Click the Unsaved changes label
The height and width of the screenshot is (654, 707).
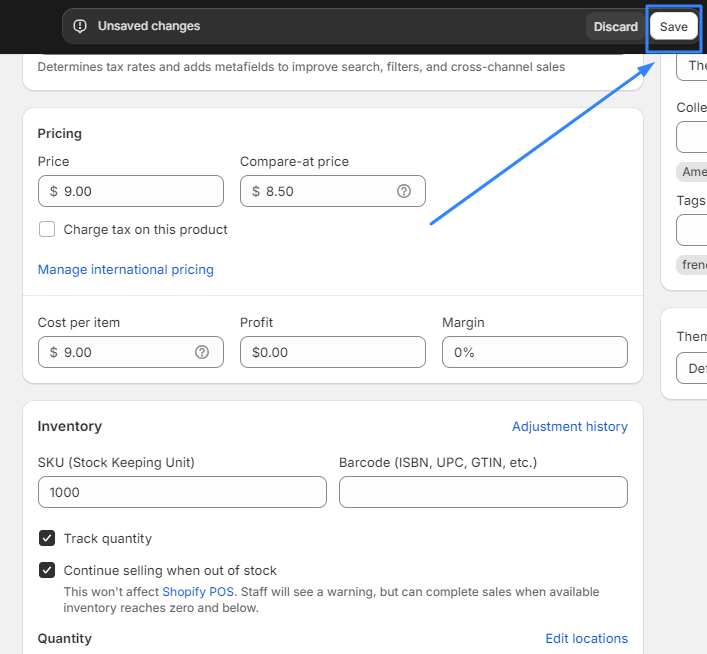pyautogui.click(x=149, y=26)
